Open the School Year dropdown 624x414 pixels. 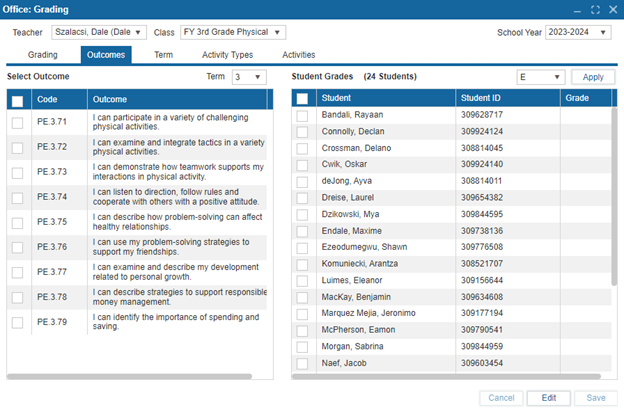coord(578,33)
